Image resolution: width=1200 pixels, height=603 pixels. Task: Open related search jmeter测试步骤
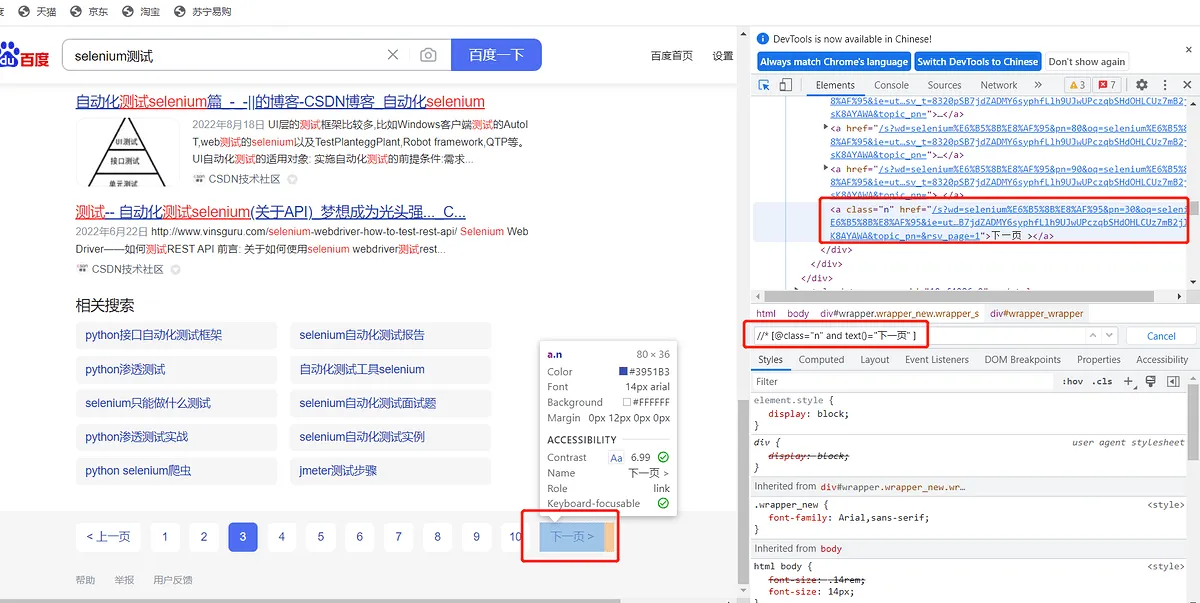(390, 471)
